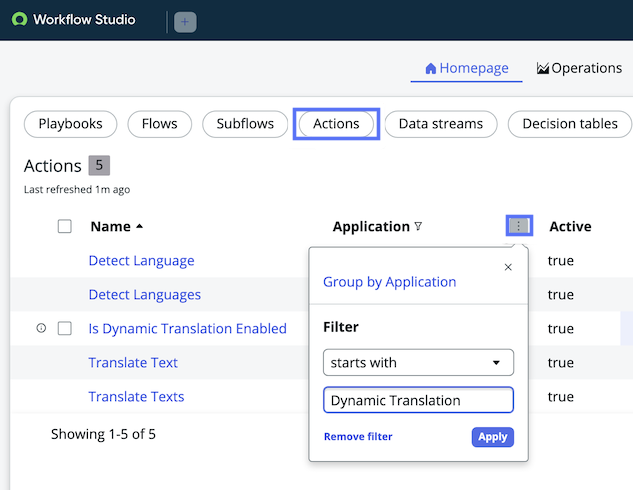Select the Playbooks filter pill
633x490 pixels.
(70, 124)
